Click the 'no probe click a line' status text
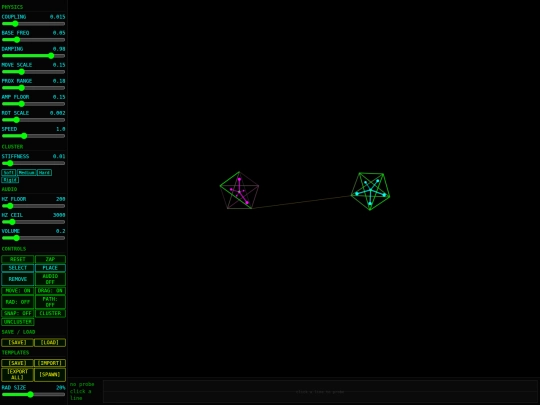Screen dimensions: 540x405 pos(82,391)
